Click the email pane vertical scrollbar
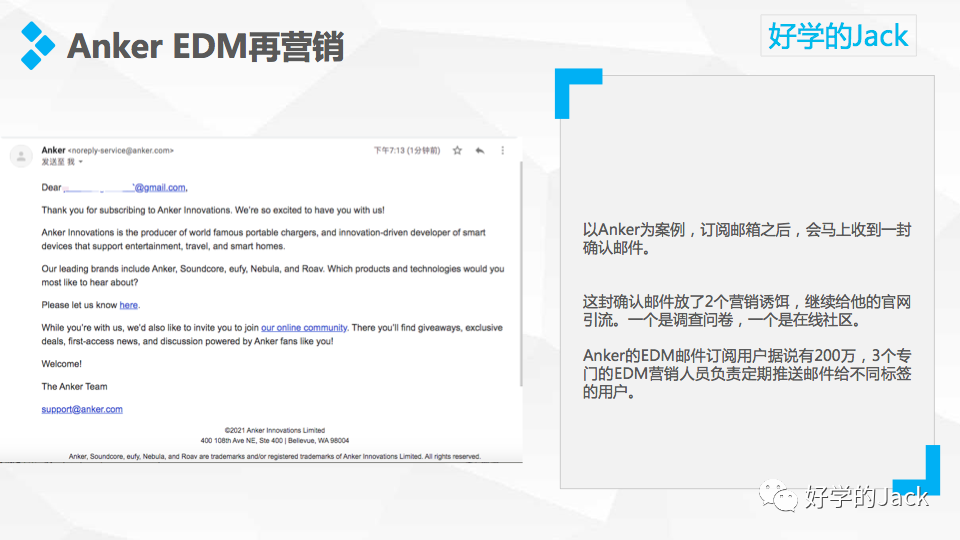Viewport: 960px width, 540px height. tap(521, 274)
